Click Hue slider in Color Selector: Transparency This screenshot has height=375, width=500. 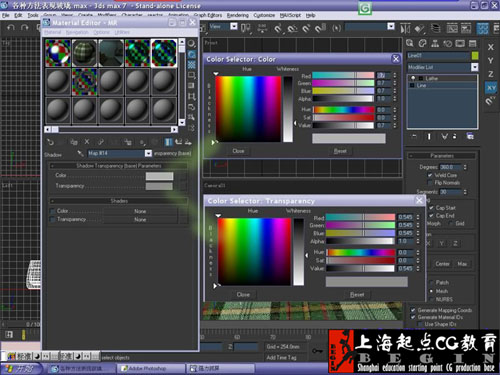point(361,252)
